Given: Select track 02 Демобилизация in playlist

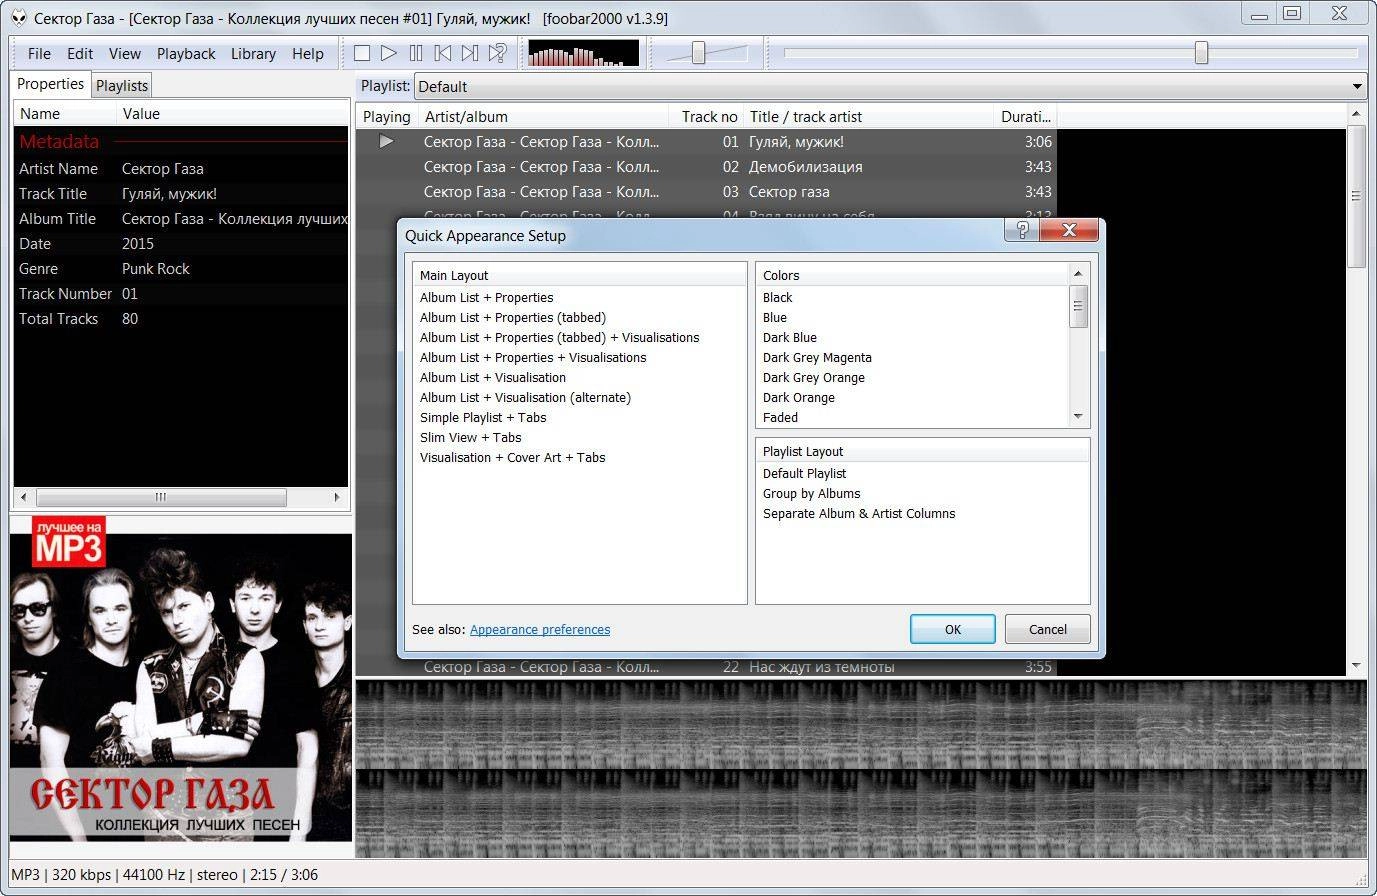Looking at the screenshot, I should coord(706,167).
